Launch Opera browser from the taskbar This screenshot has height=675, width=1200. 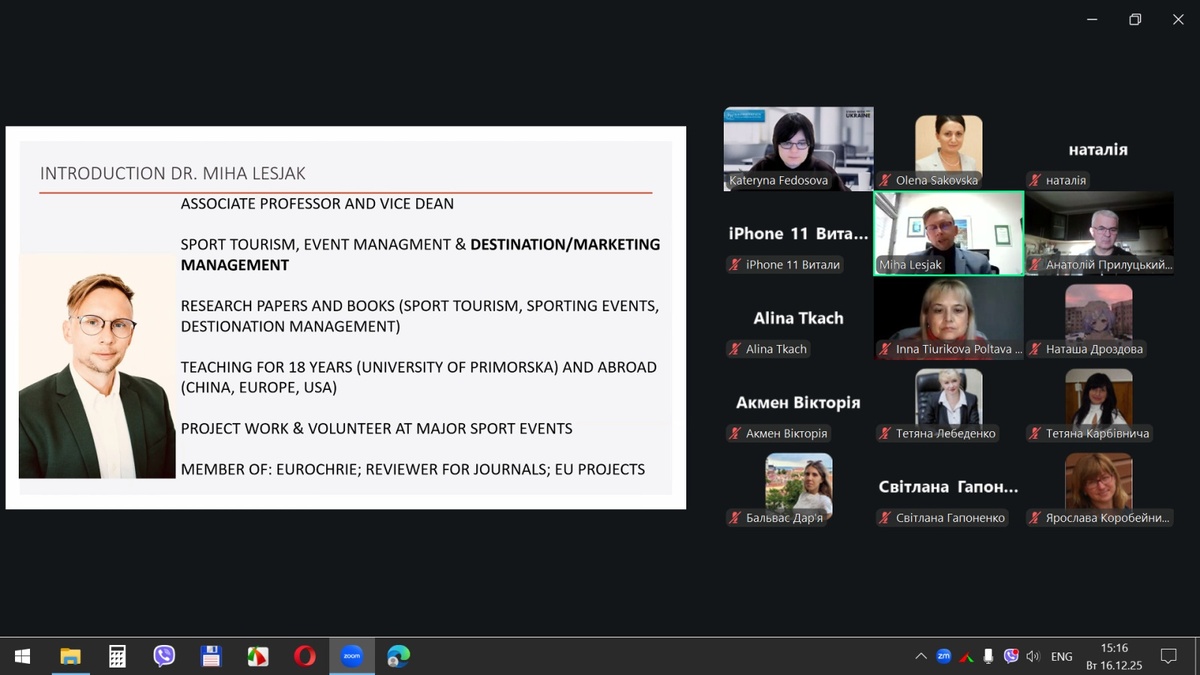tap(305, 657)
